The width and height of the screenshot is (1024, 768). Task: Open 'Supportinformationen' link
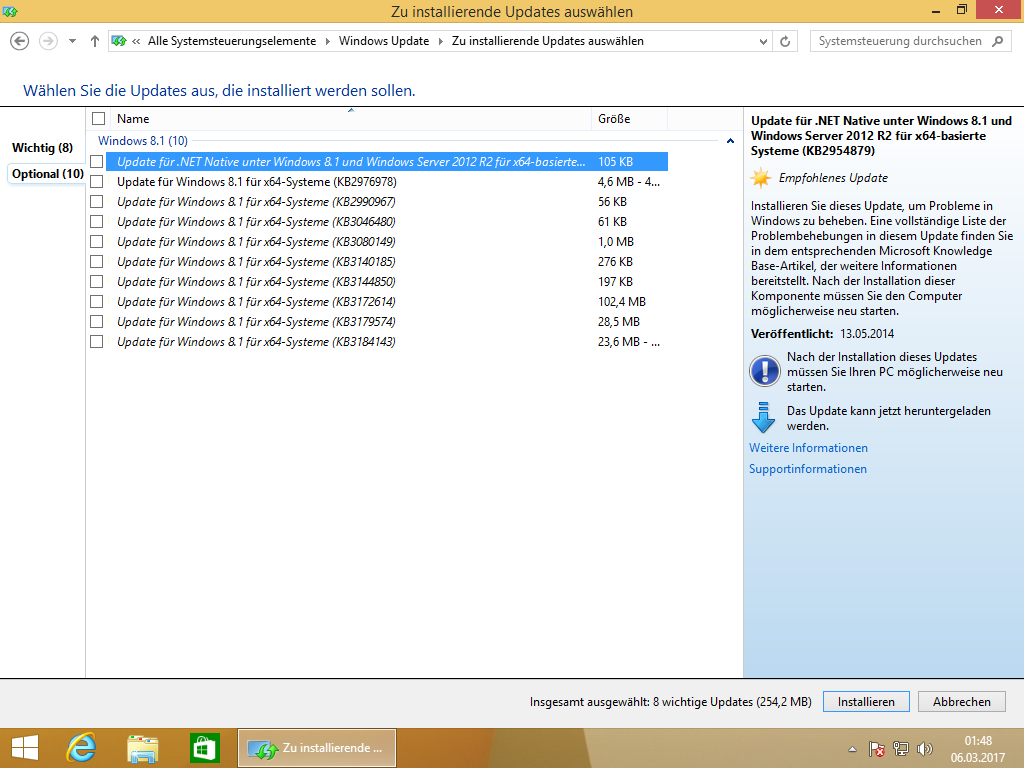click(808, 469)
